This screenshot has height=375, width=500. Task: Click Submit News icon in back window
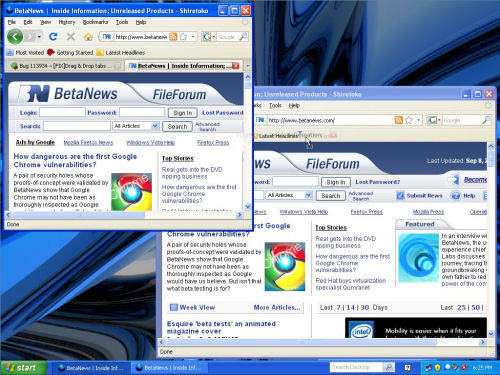(400, 196)
